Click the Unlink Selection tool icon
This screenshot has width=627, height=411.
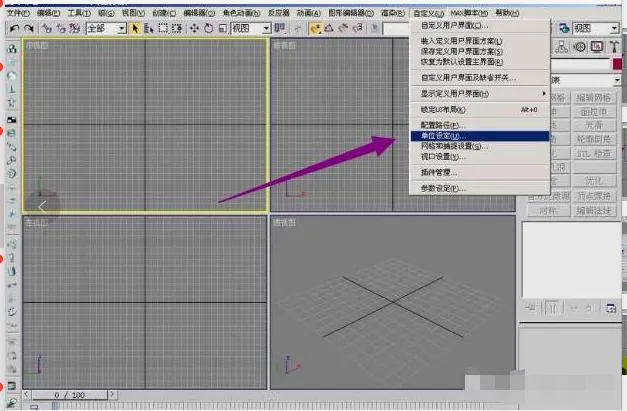[x=61, y=28]
